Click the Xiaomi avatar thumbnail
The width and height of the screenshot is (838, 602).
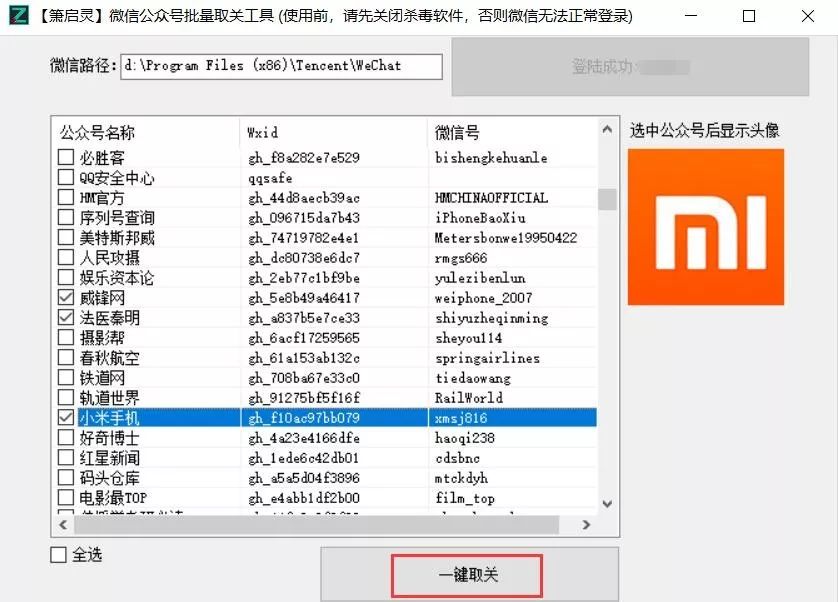[705, 227]
